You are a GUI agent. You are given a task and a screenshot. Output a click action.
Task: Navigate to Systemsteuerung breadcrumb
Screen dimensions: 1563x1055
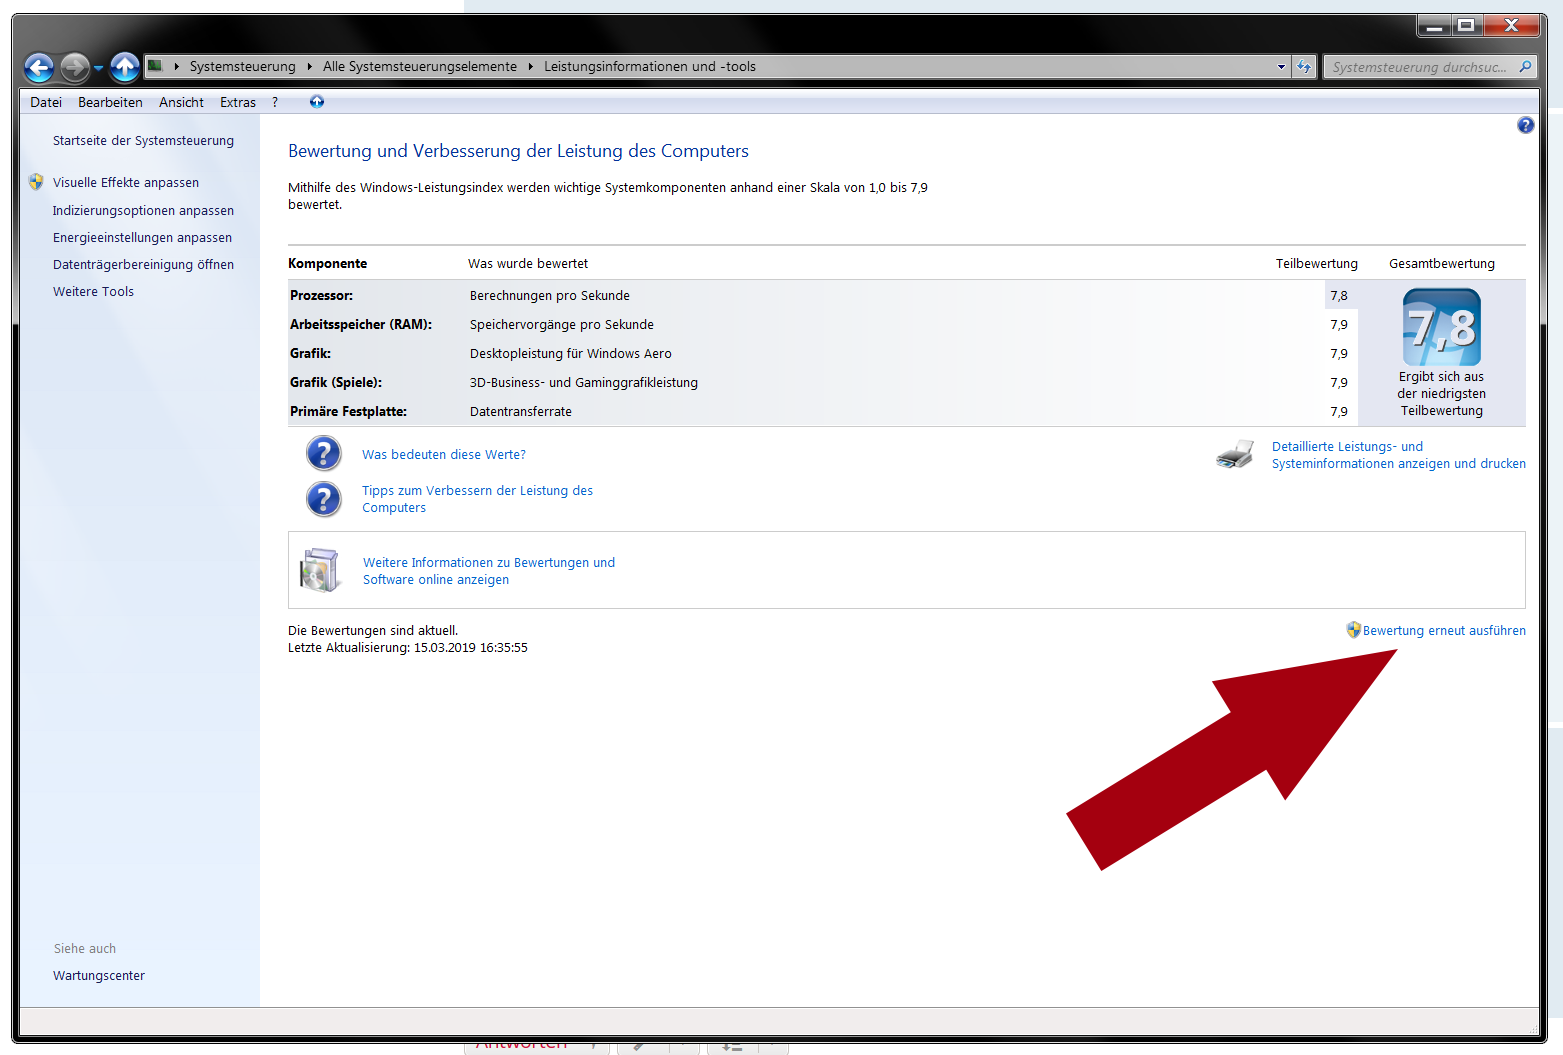tap(243, 67)
